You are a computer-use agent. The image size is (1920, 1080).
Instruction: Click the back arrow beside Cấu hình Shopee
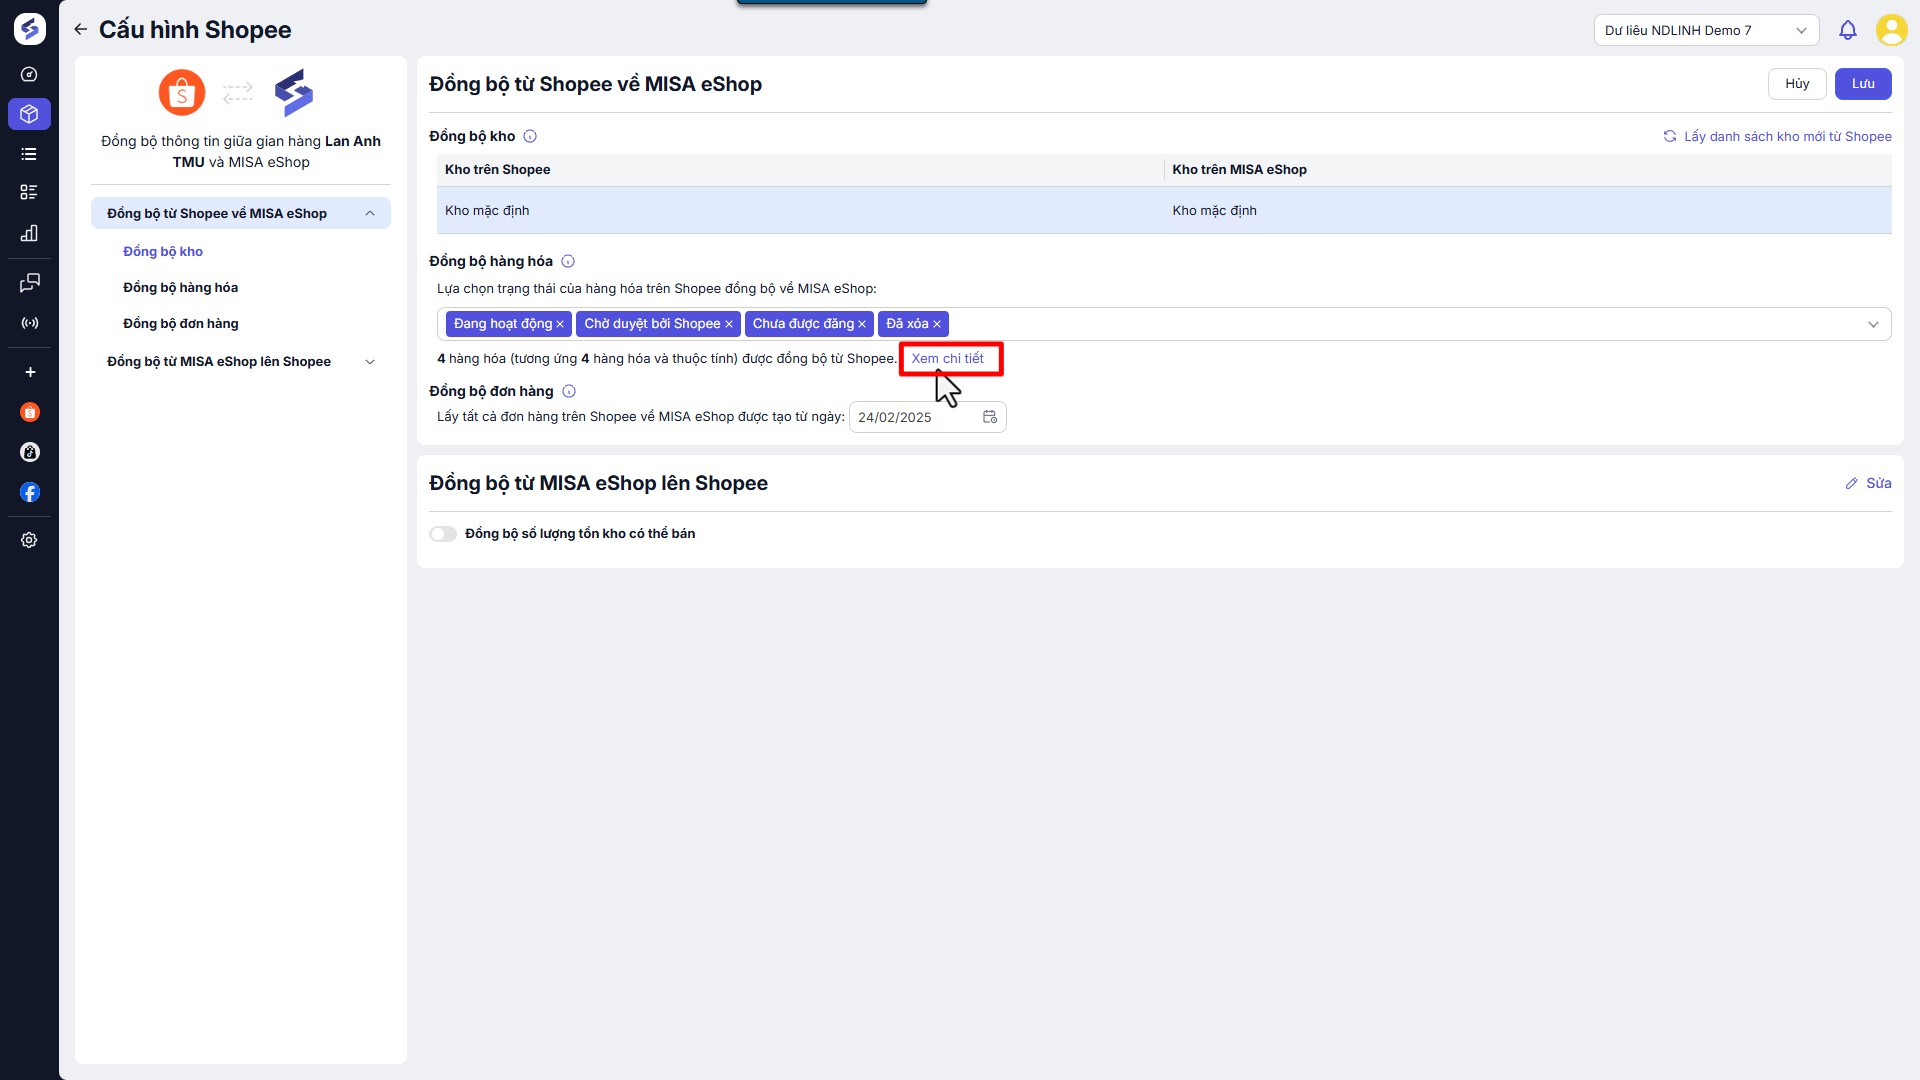81,30
